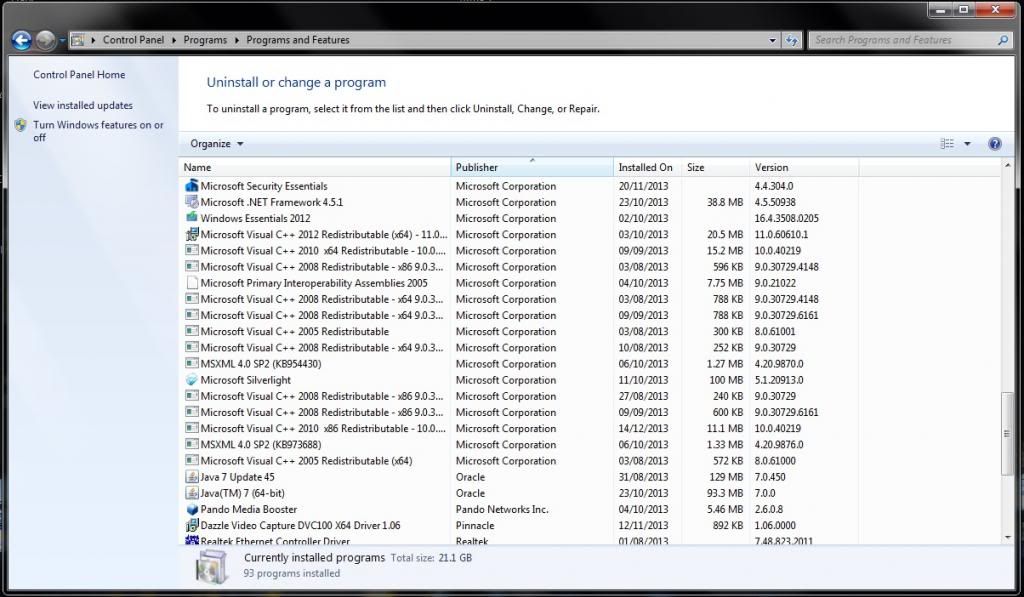Click Pinnacle publisher cell

[x=475, y=525]
